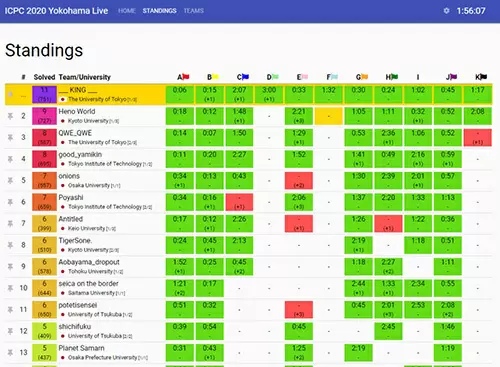Viewport: 500px width, 367px height.
Task: Click the problem C blue flag
Action: point(245,77)
